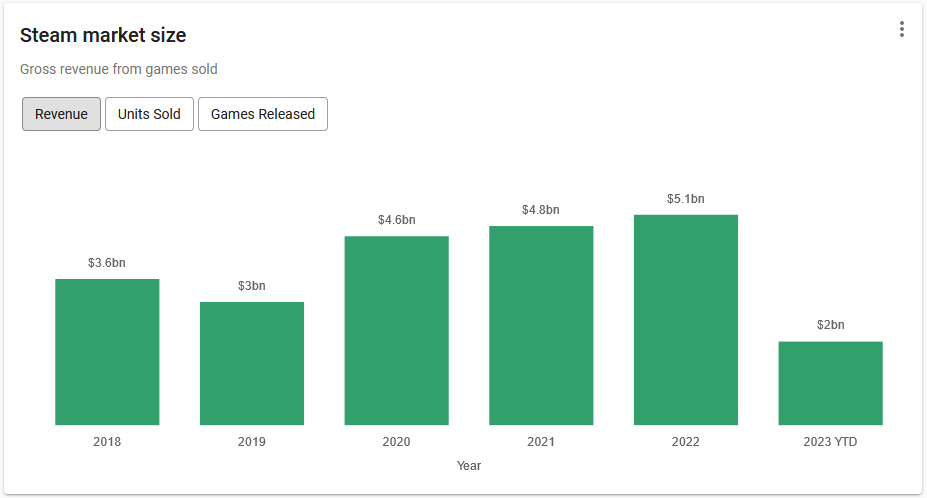Click the 2020 revenue bar
Image resolution: width=927 pixels, height=498 pixels.
point(397,331)
